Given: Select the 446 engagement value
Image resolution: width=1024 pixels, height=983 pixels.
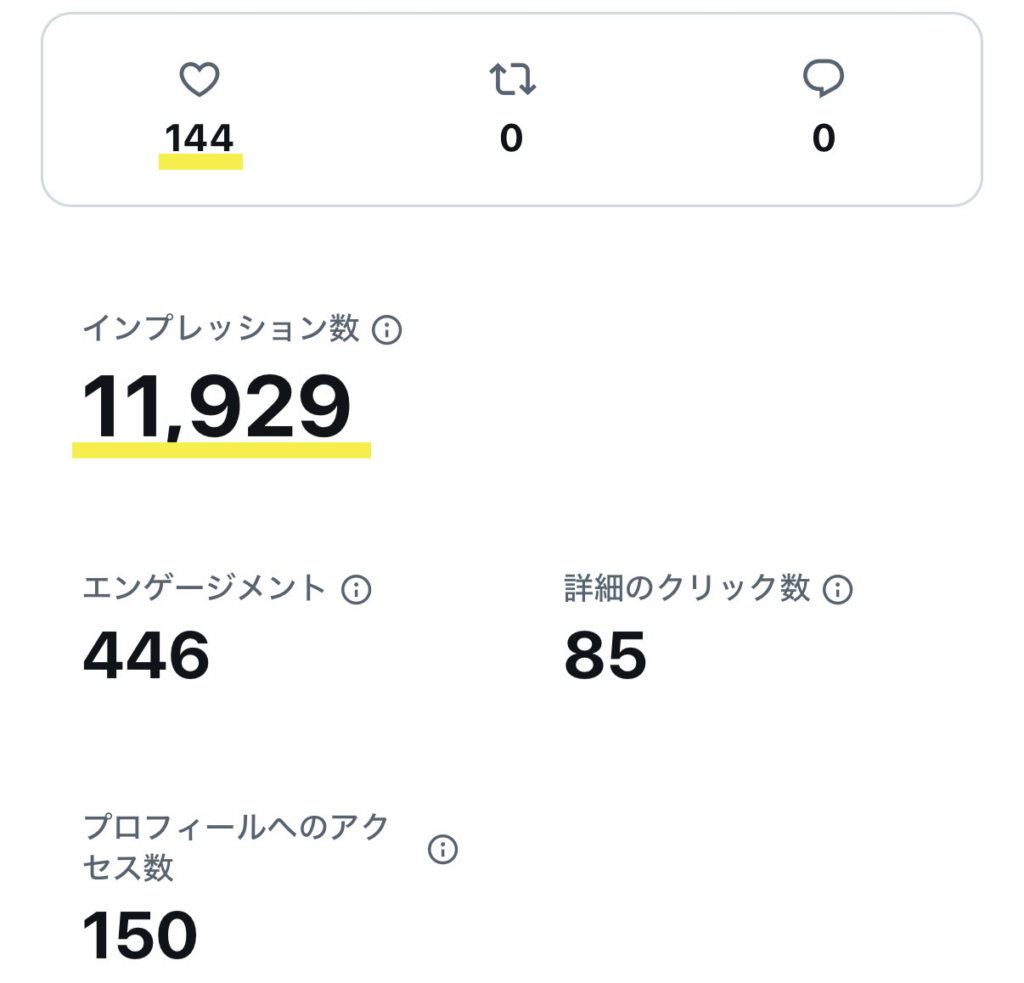Looking at the screenshot, I should [146, 656].
